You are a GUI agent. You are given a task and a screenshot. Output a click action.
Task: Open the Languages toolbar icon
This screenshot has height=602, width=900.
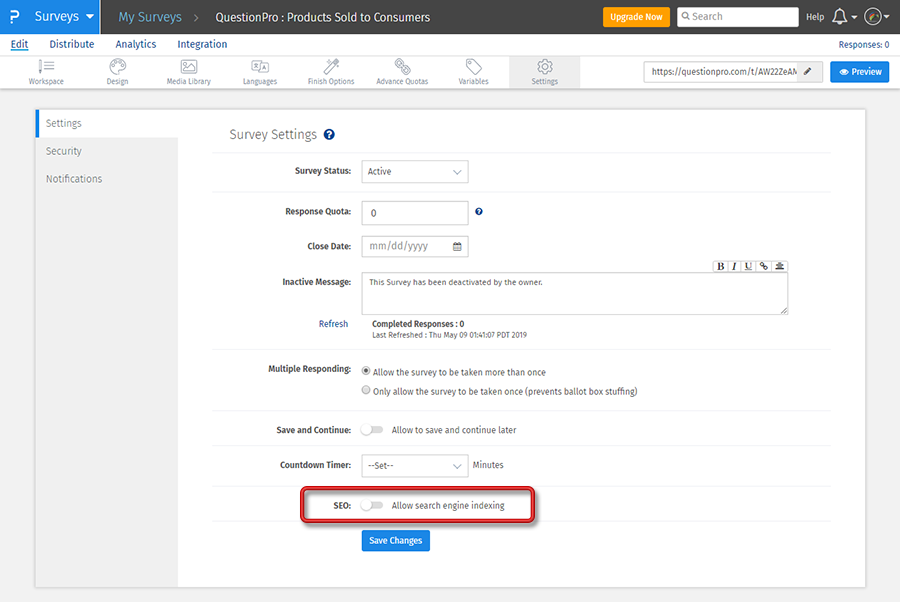click(x=259, y=71)
